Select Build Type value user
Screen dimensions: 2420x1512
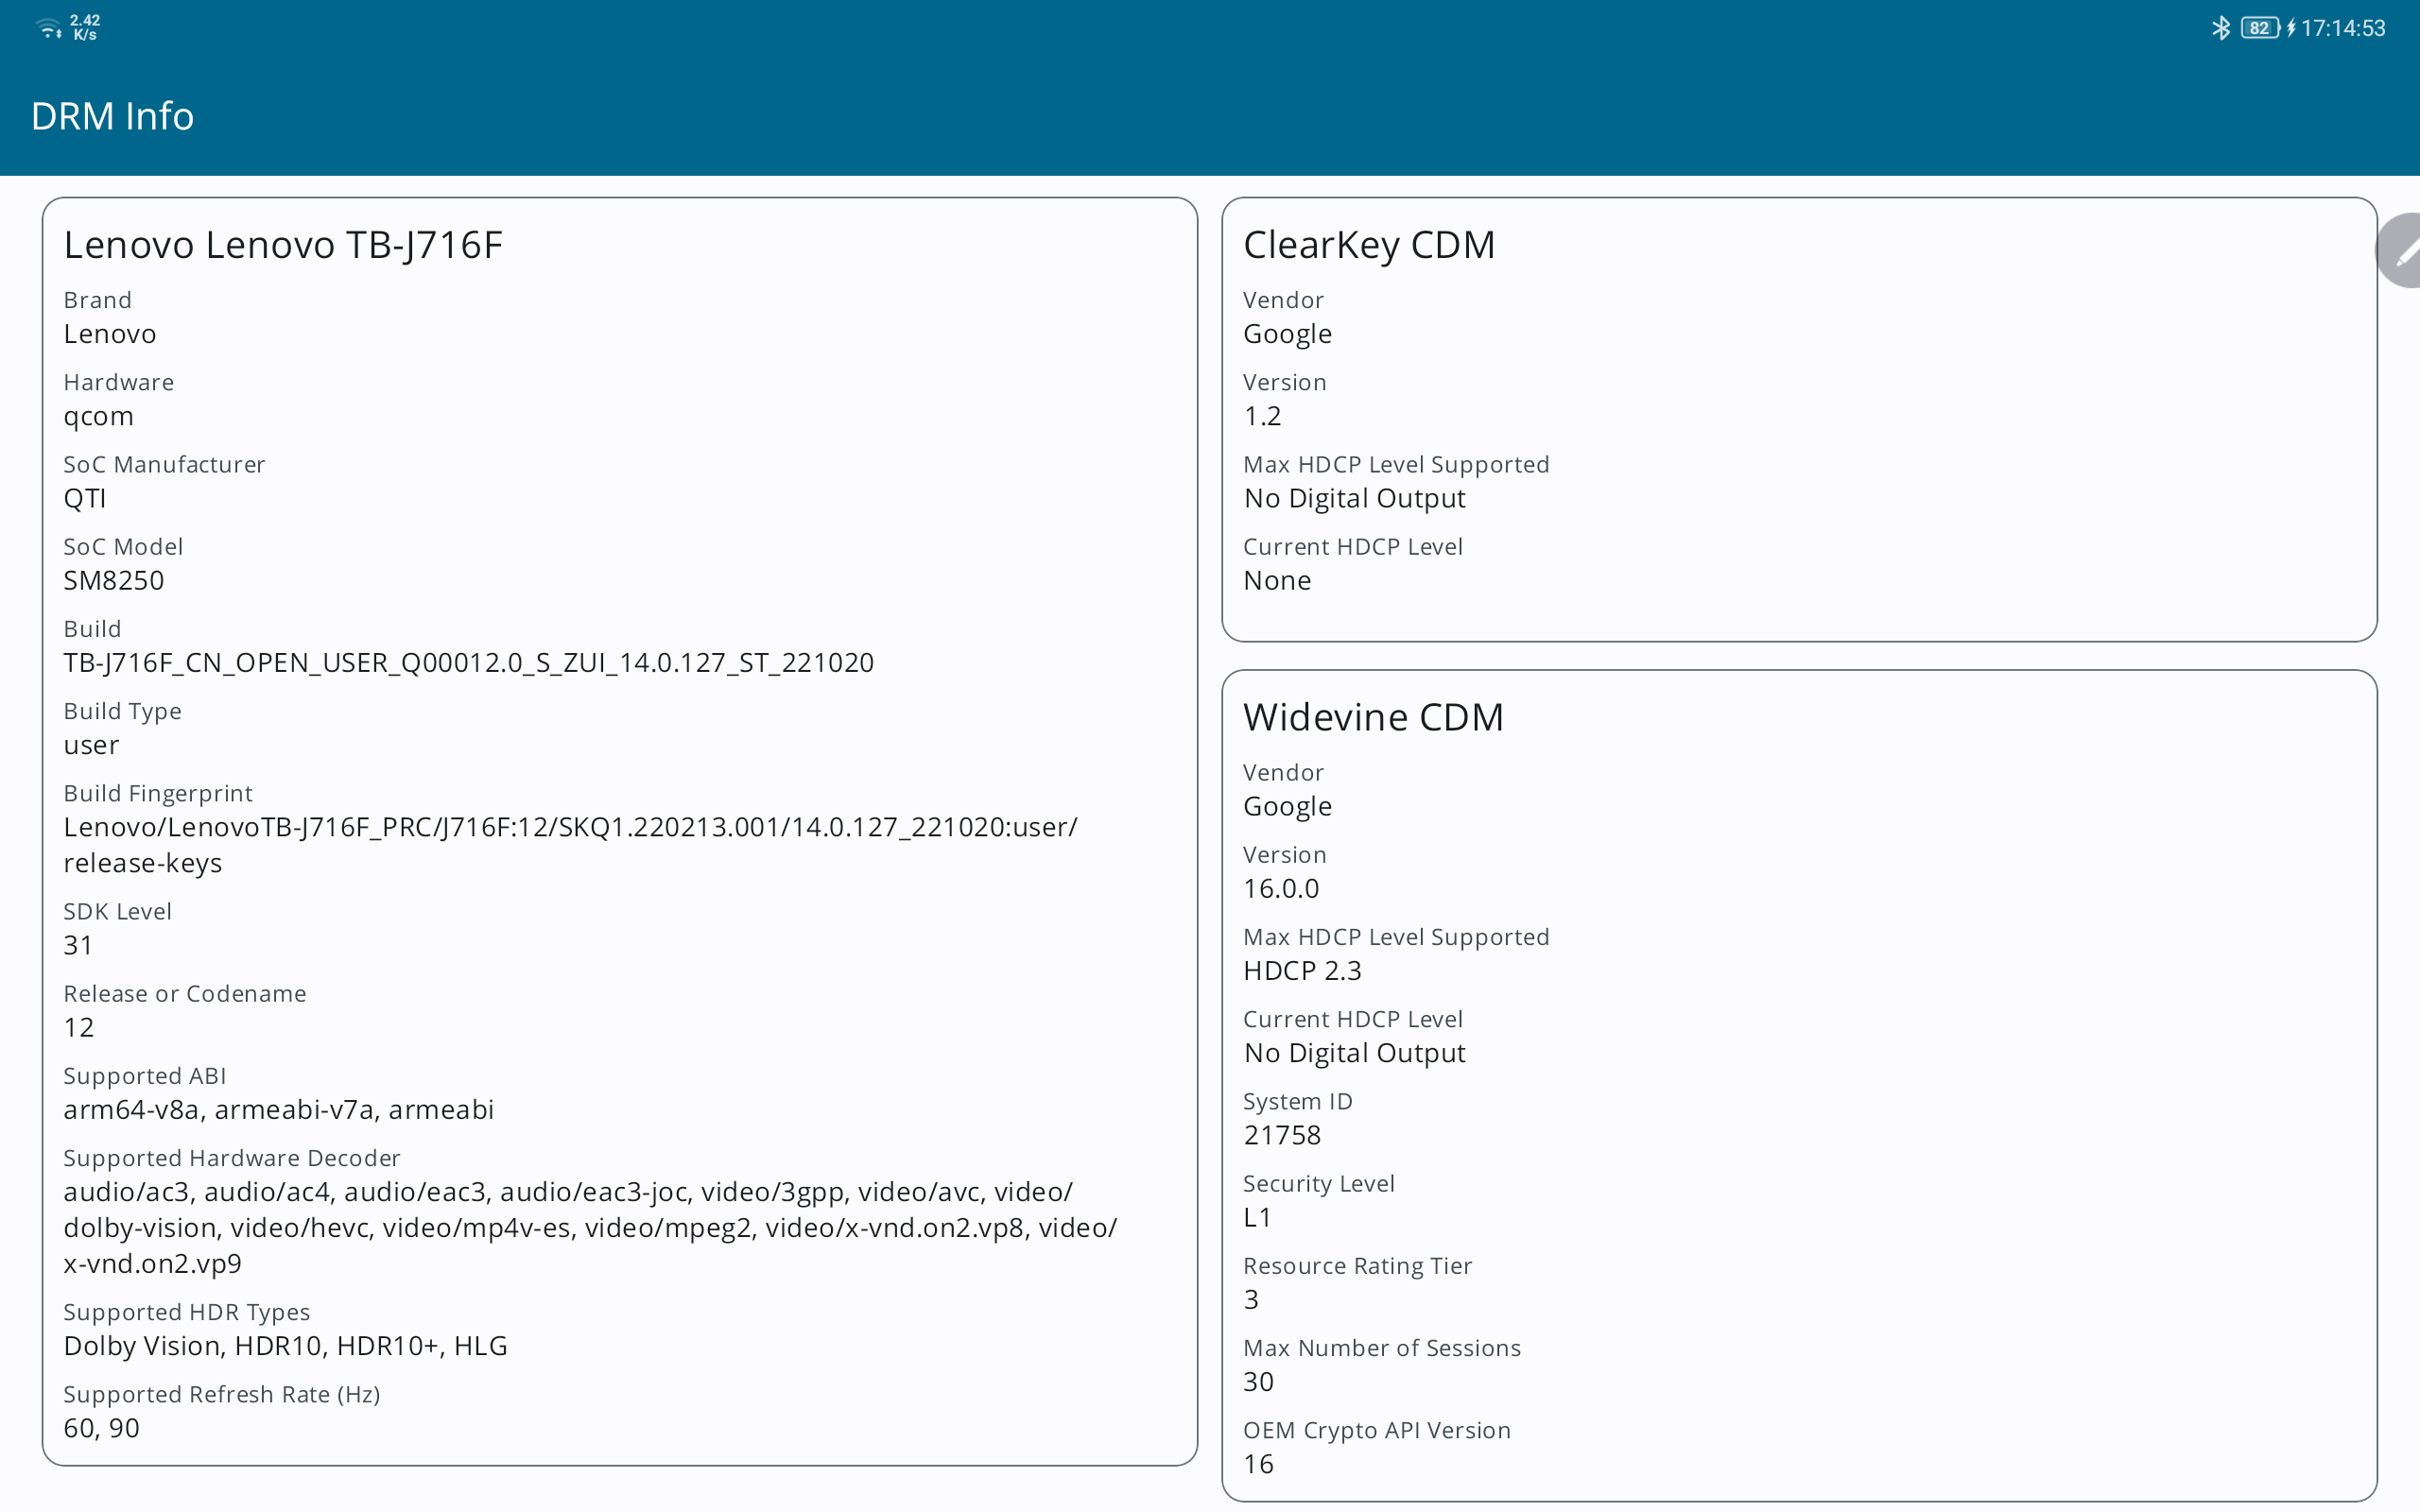click(91, 745)
